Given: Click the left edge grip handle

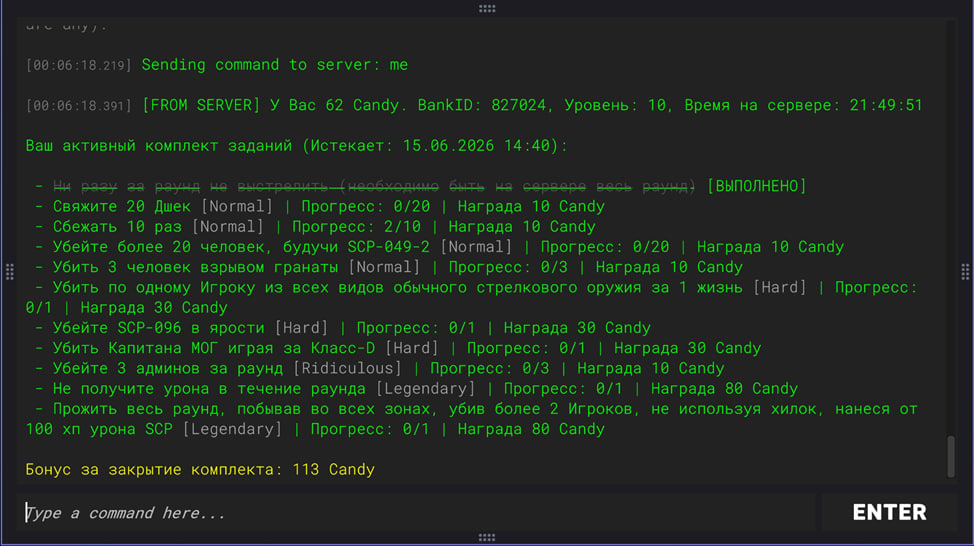Looking at the screenshot, I should click(9, 272).
